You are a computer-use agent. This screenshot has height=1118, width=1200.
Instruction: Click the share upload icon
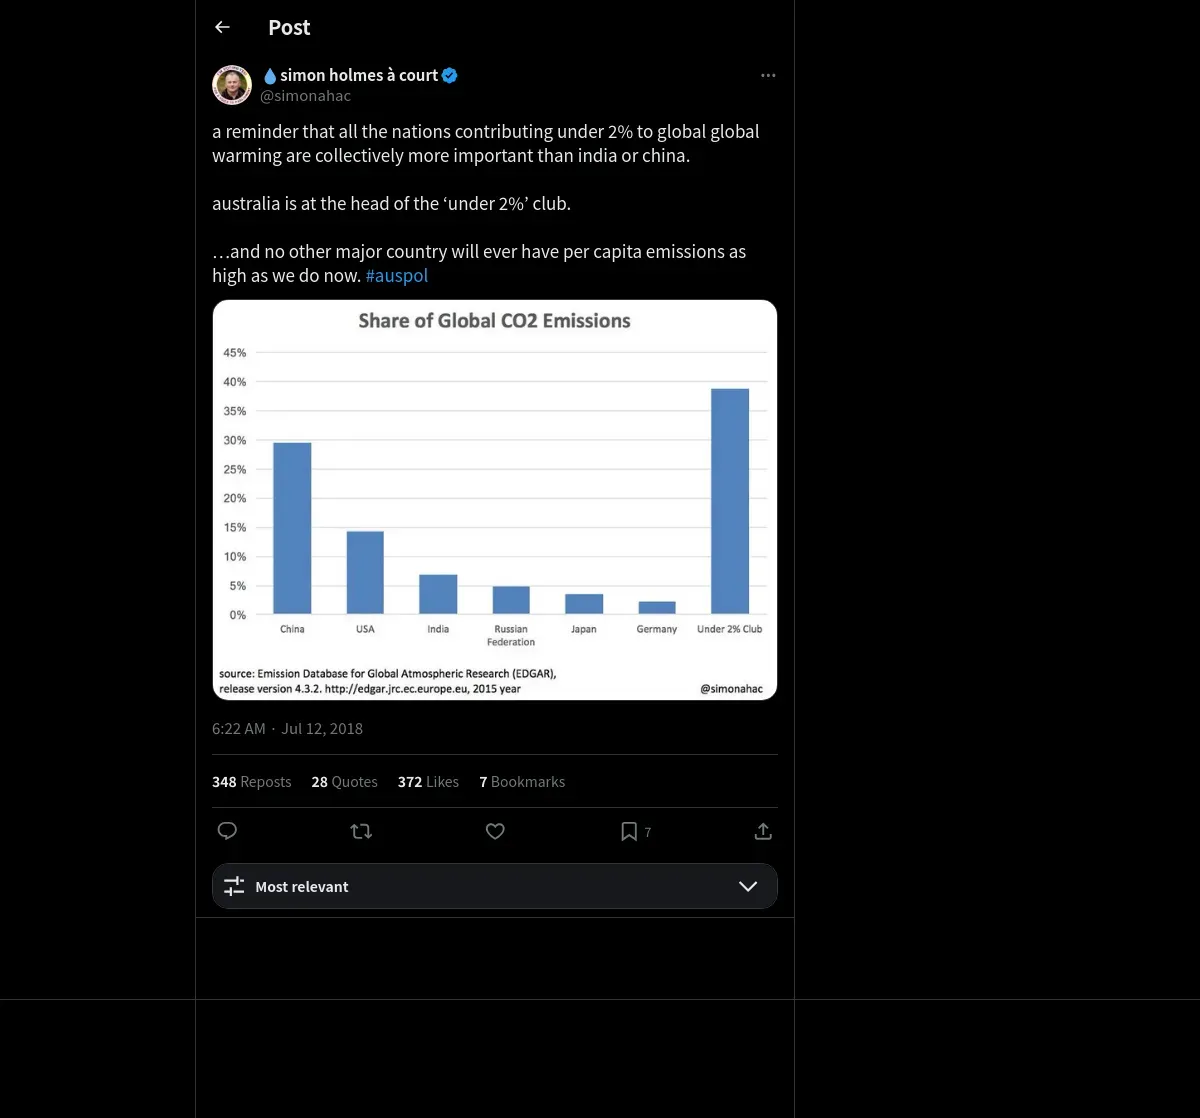click(x=763, y=831)
